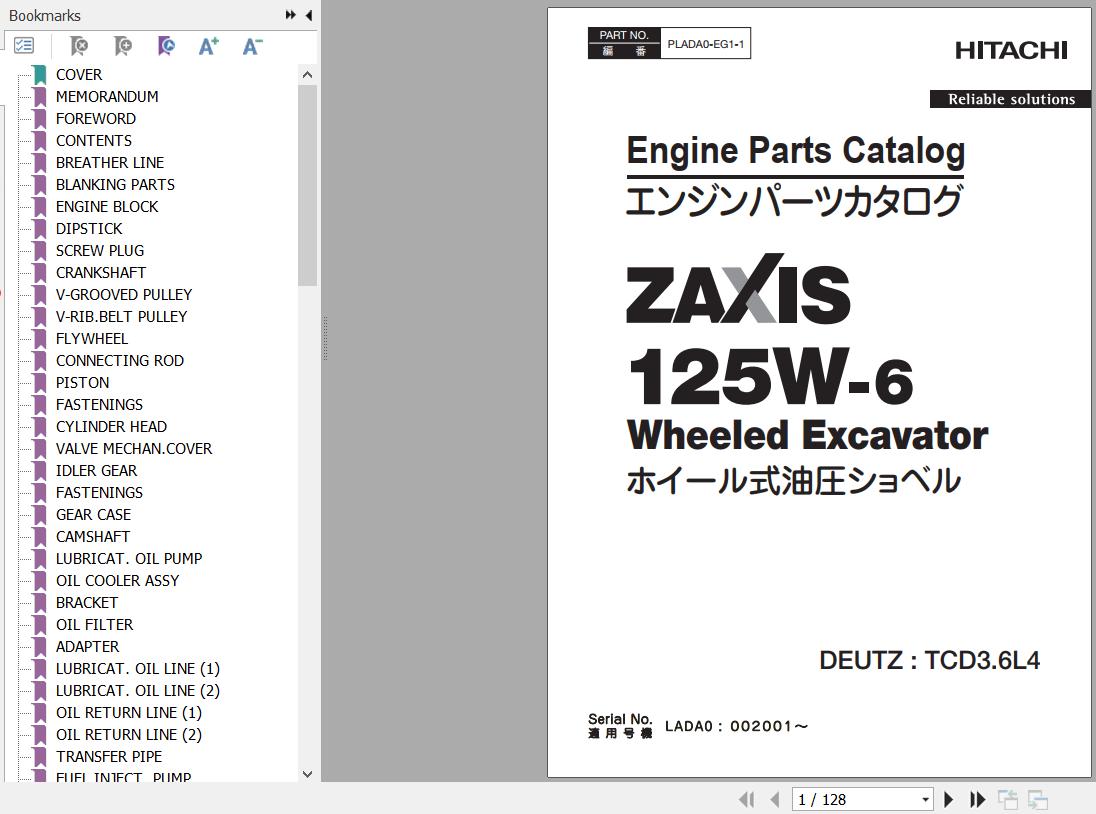Screen dimensions: 1096x814
Task: Open the MEMORANDUM bookmark
Action: [107, 96]
